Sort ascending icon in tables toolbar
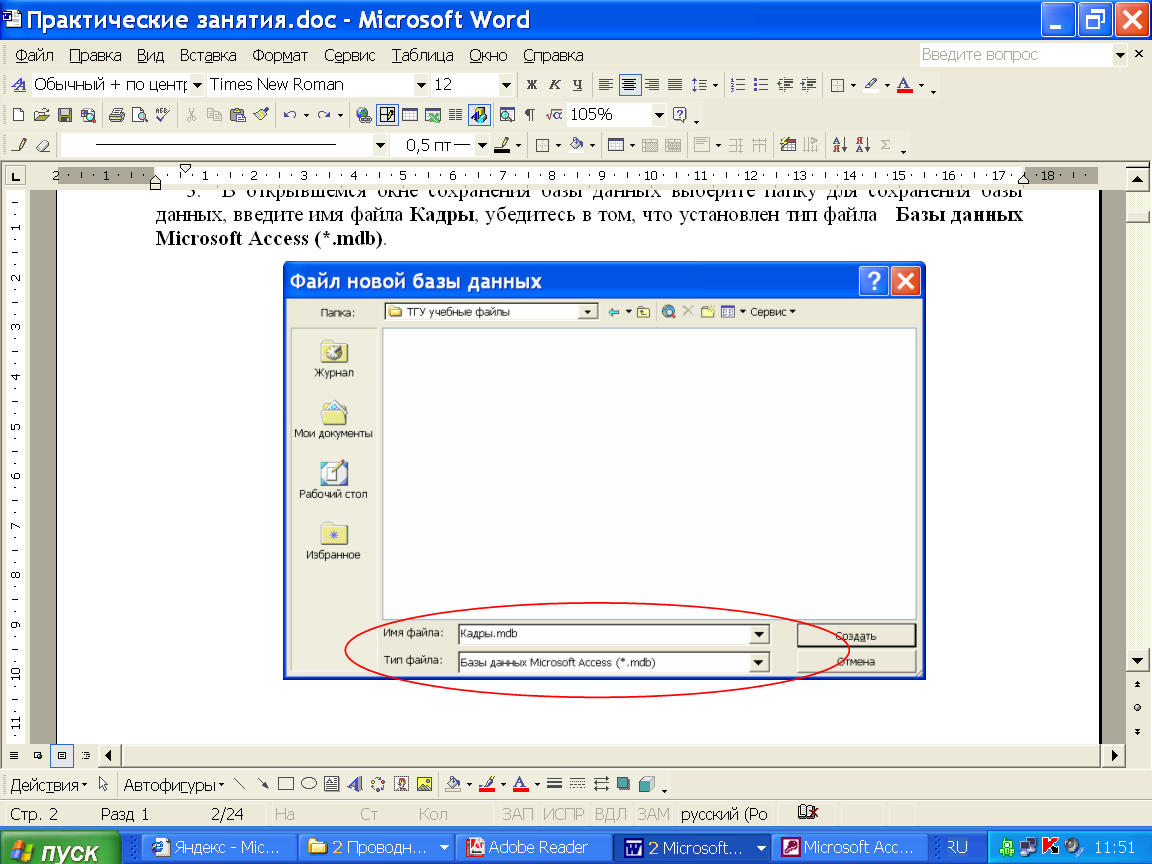 click(840, 145)
